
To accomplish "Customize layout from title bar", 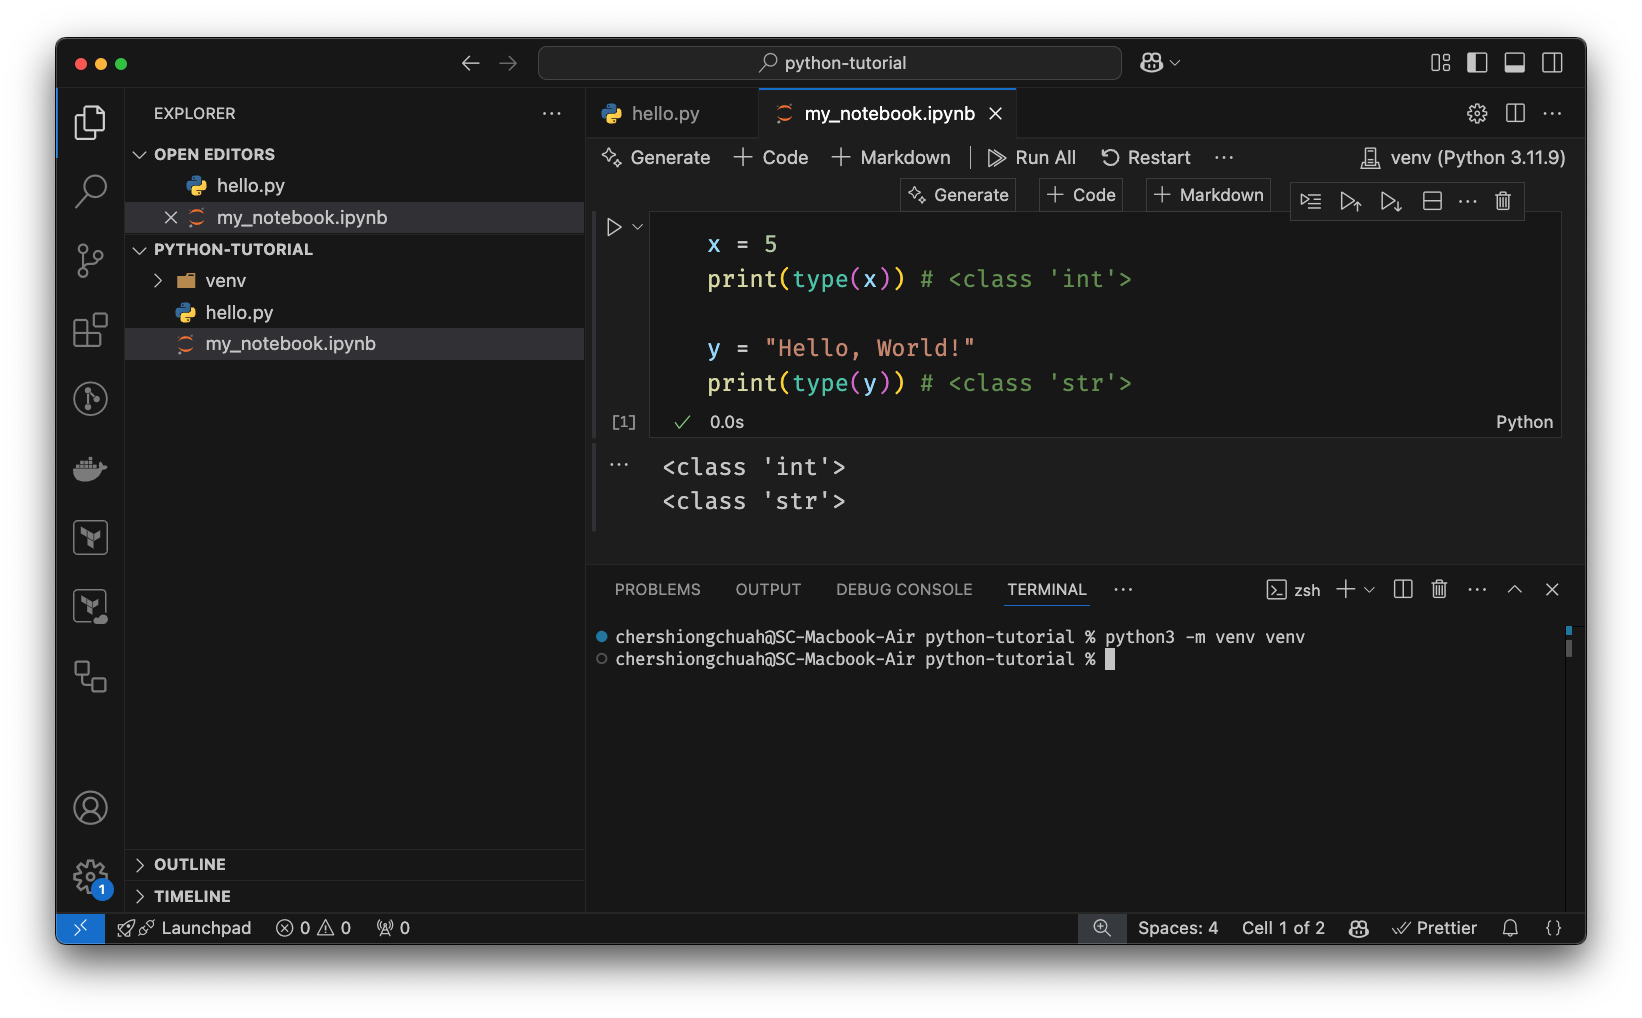I will (1440, 63).
